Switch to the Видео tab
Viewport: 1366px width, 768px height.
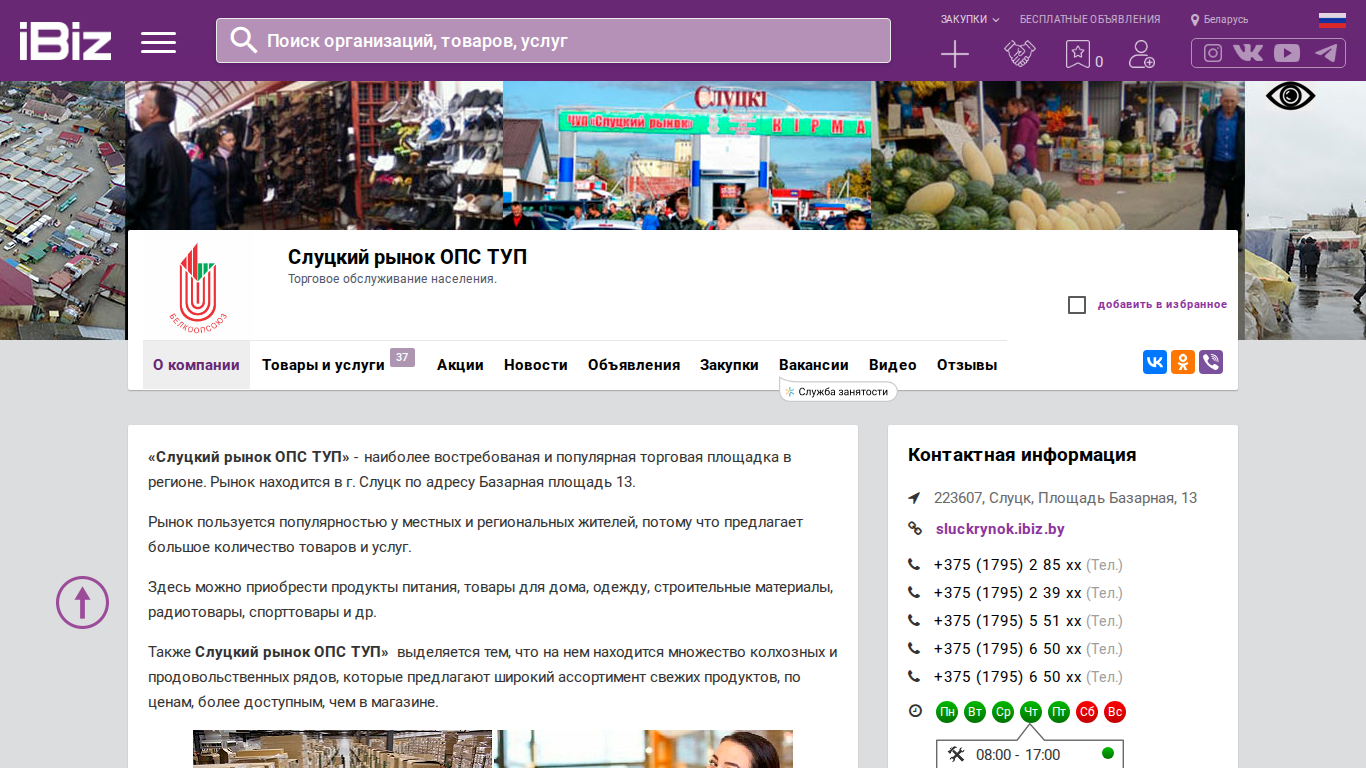(x=893, y=365)
